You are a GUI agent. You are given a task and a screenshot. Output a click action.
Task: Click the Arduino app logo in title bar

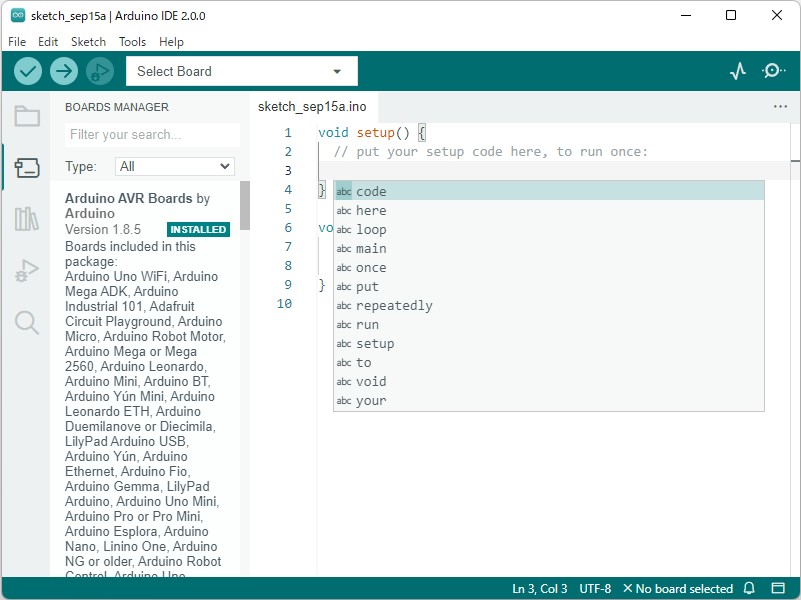(x=18, y=15)
